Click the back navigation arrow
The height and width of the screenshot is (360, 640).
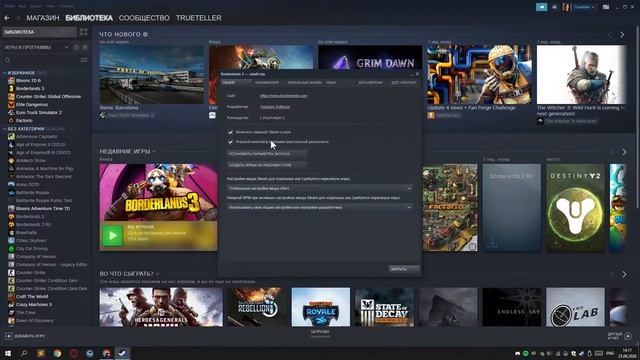coord(7,18)
